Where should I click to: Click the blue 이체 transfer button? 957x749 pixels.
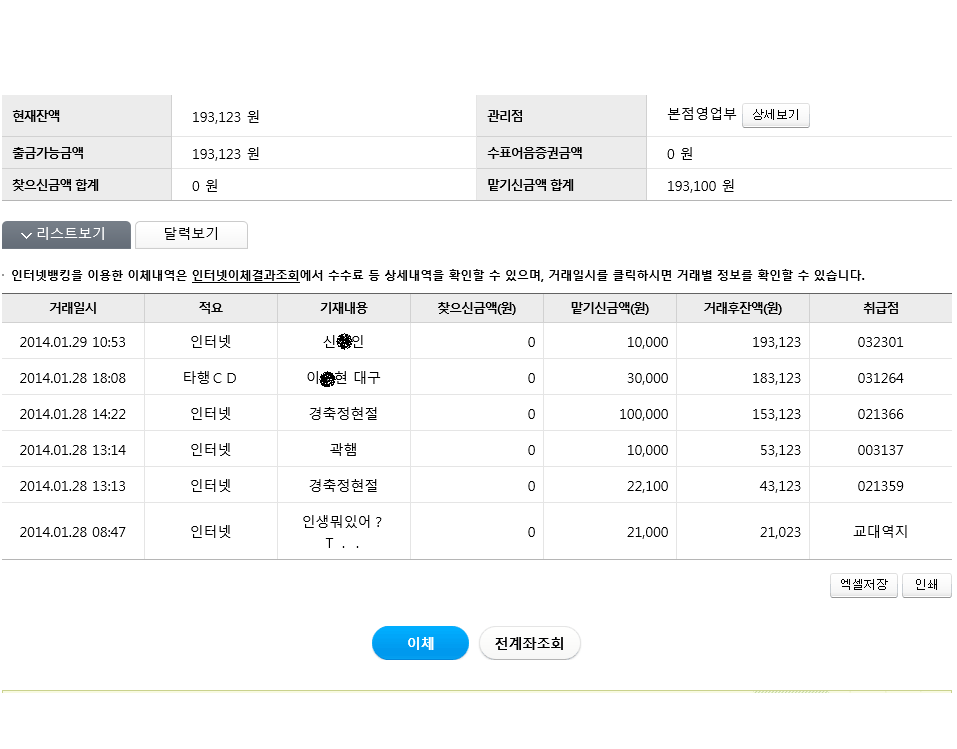pos(421,643)
